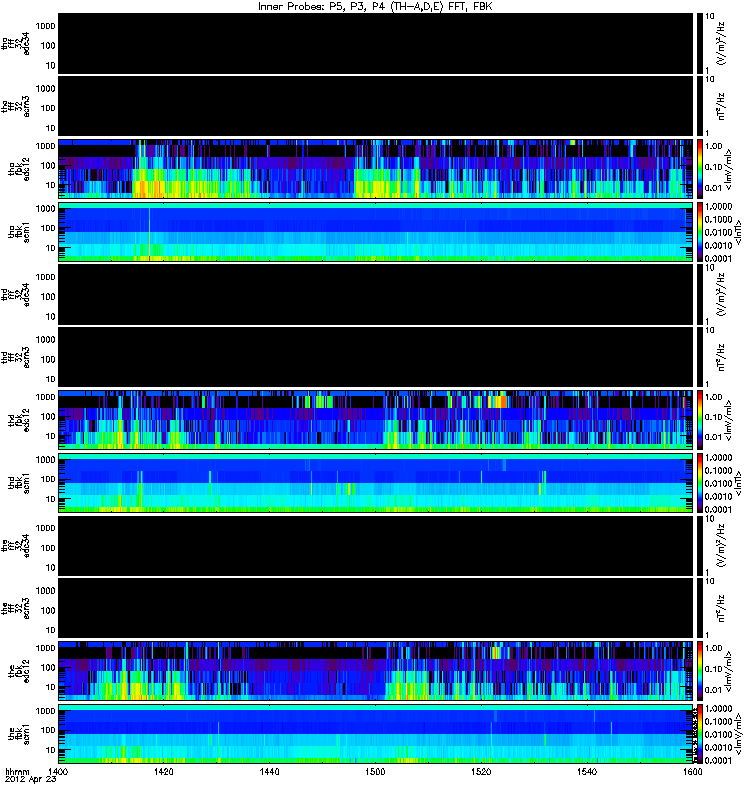This screenshot has width=750, height=800.
Task: Click the tha fbk scm1 rainbow color bar
Action: [x=699, y=232]
